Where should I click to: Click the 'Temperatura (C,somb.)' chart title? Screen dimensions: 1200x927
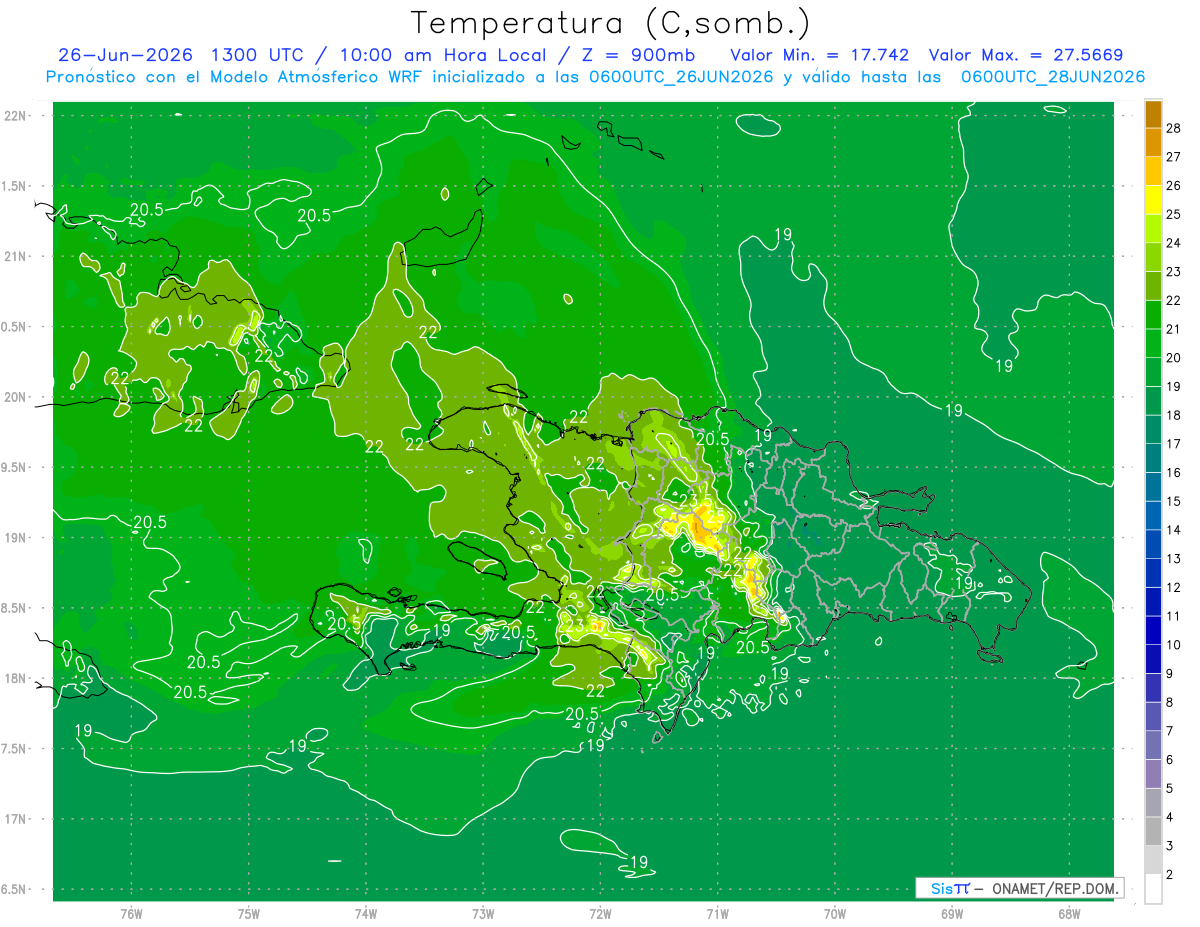tap(609, 23)
